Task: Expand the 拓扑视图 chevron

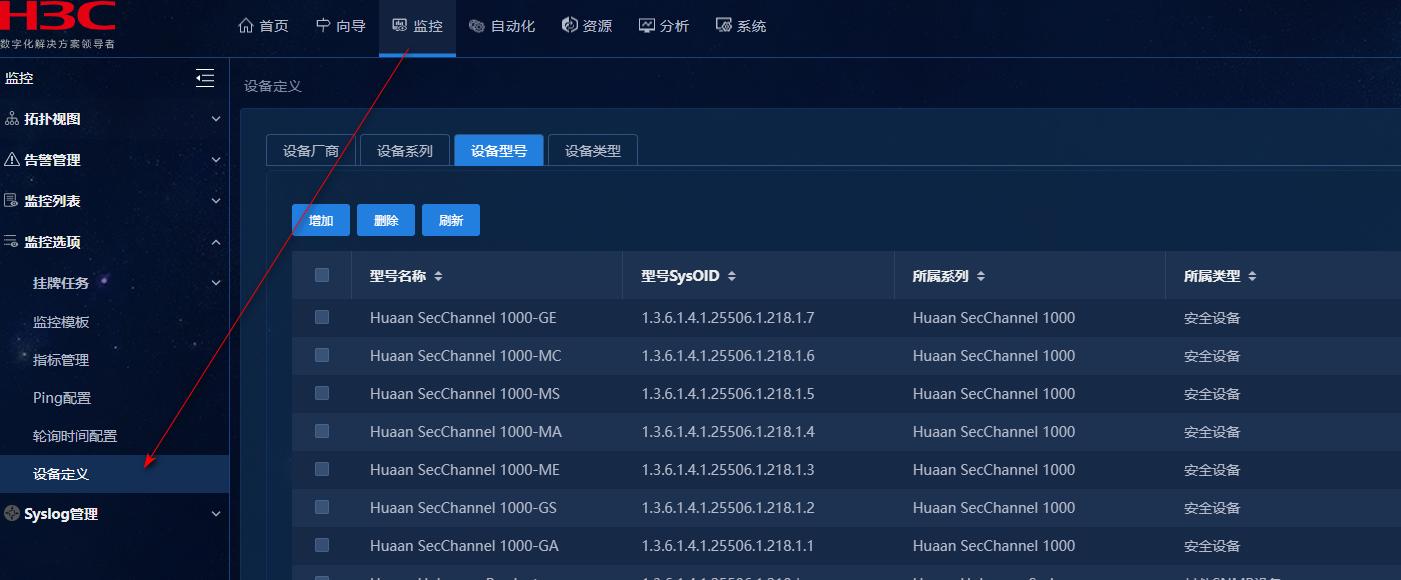Action: pos(216,119)
